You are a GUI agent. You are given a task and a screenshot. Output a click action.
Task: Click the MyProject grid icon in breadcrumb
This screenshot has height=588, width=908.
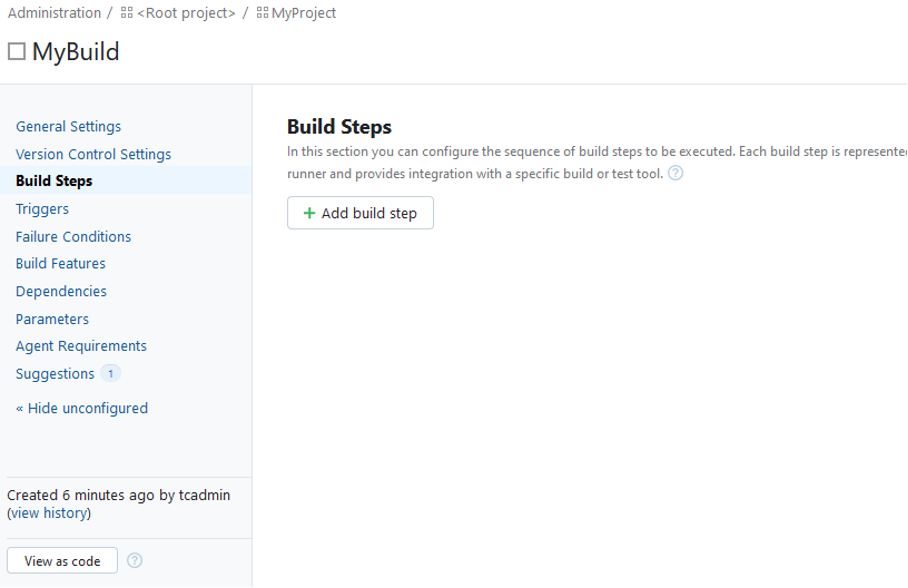(x=262, y=13)
